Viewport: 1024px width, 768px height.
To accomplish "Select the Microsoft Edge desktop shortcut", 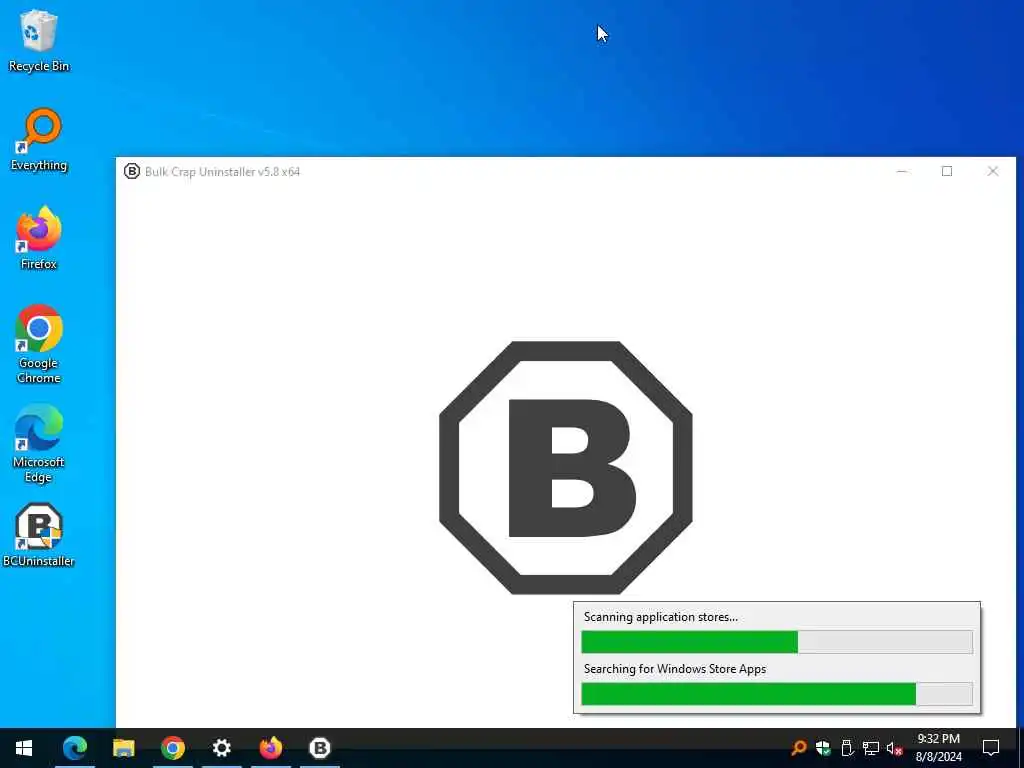I will (x=39, y=443).
